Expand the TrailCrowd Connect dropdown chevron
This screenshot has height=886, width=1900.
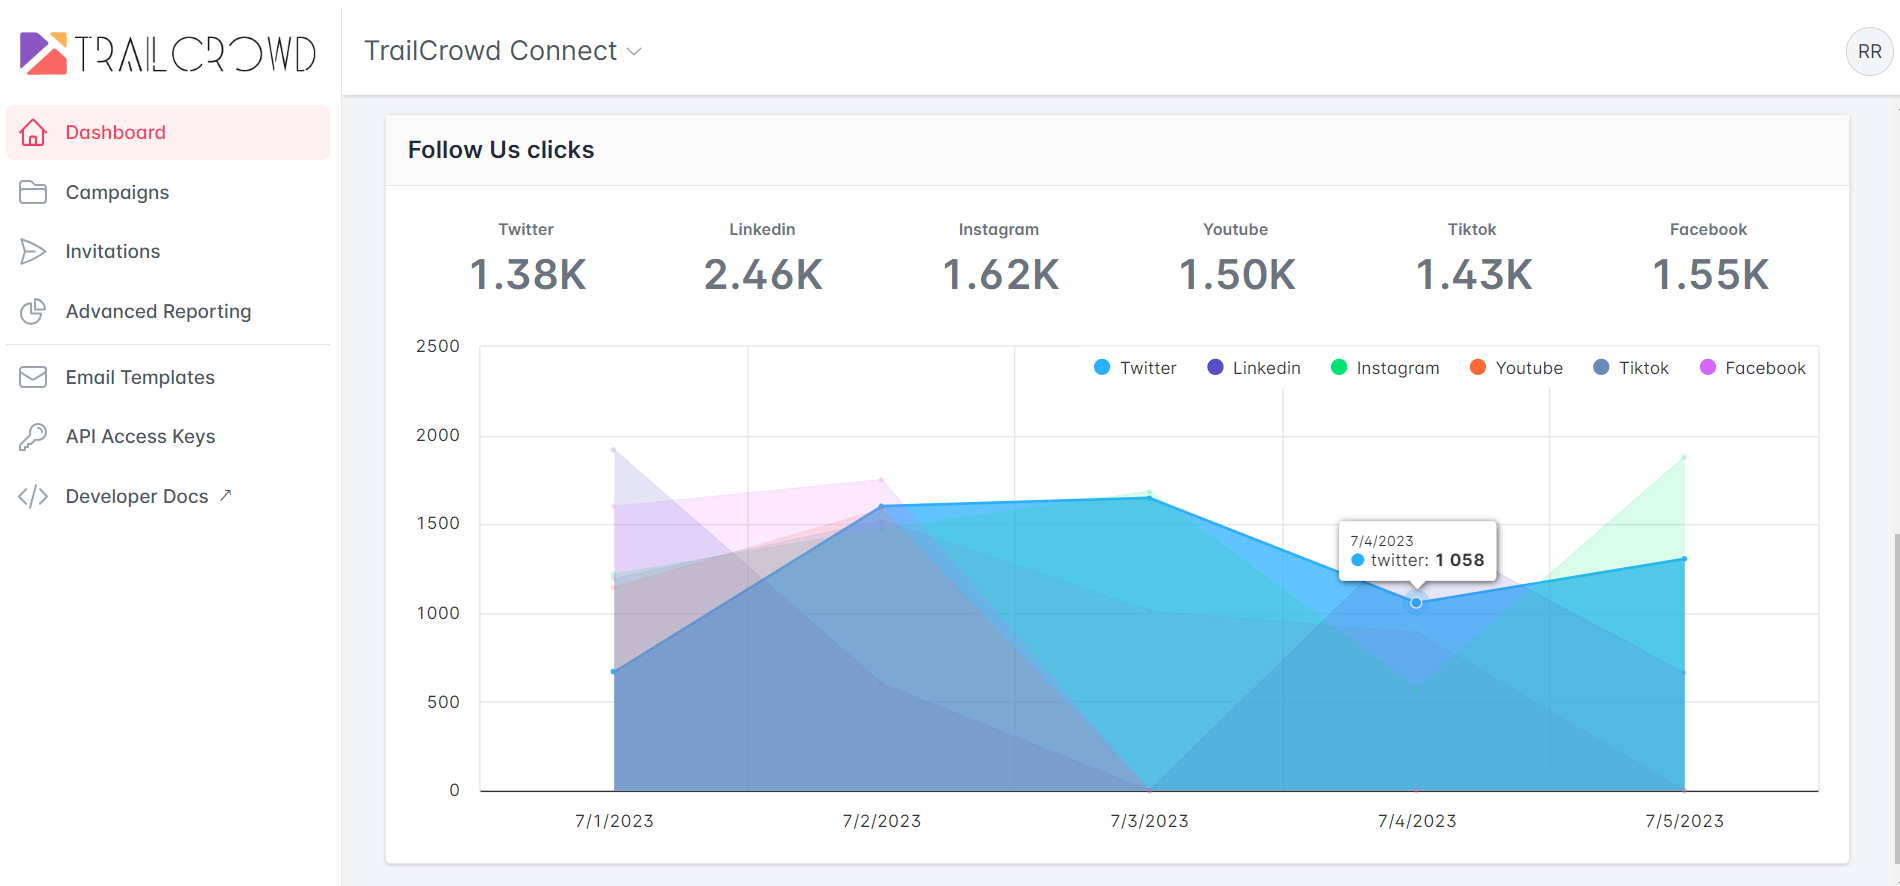coord(634,52)
